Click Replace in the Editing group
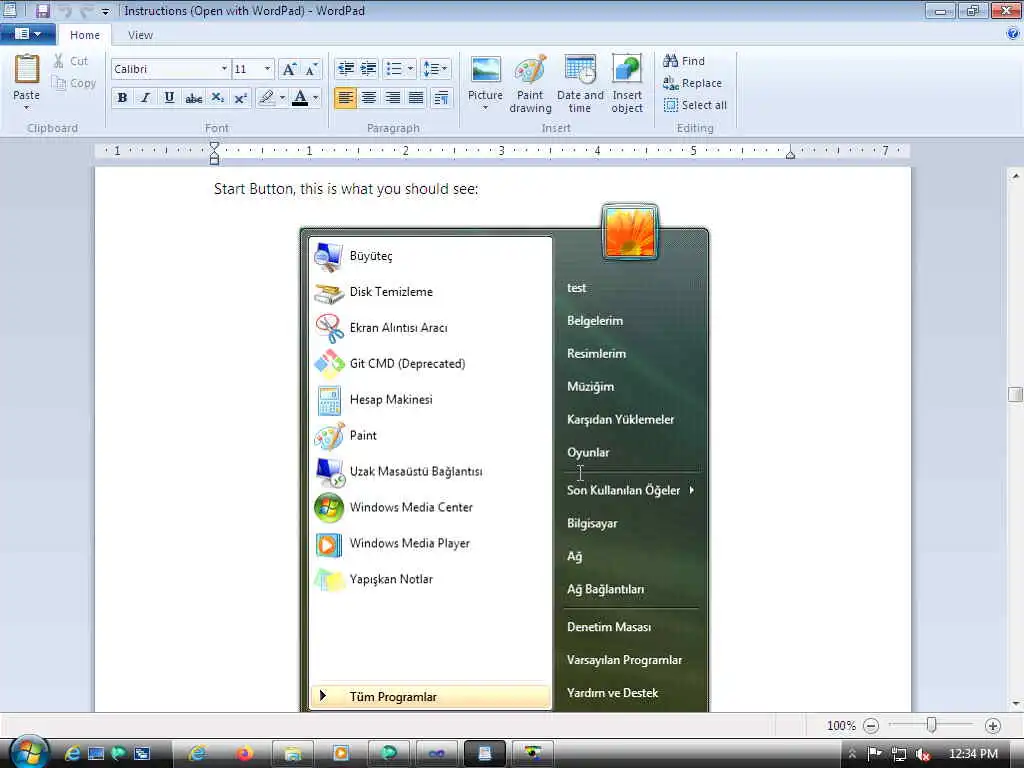1024x768 pixels. click(693, 83)
